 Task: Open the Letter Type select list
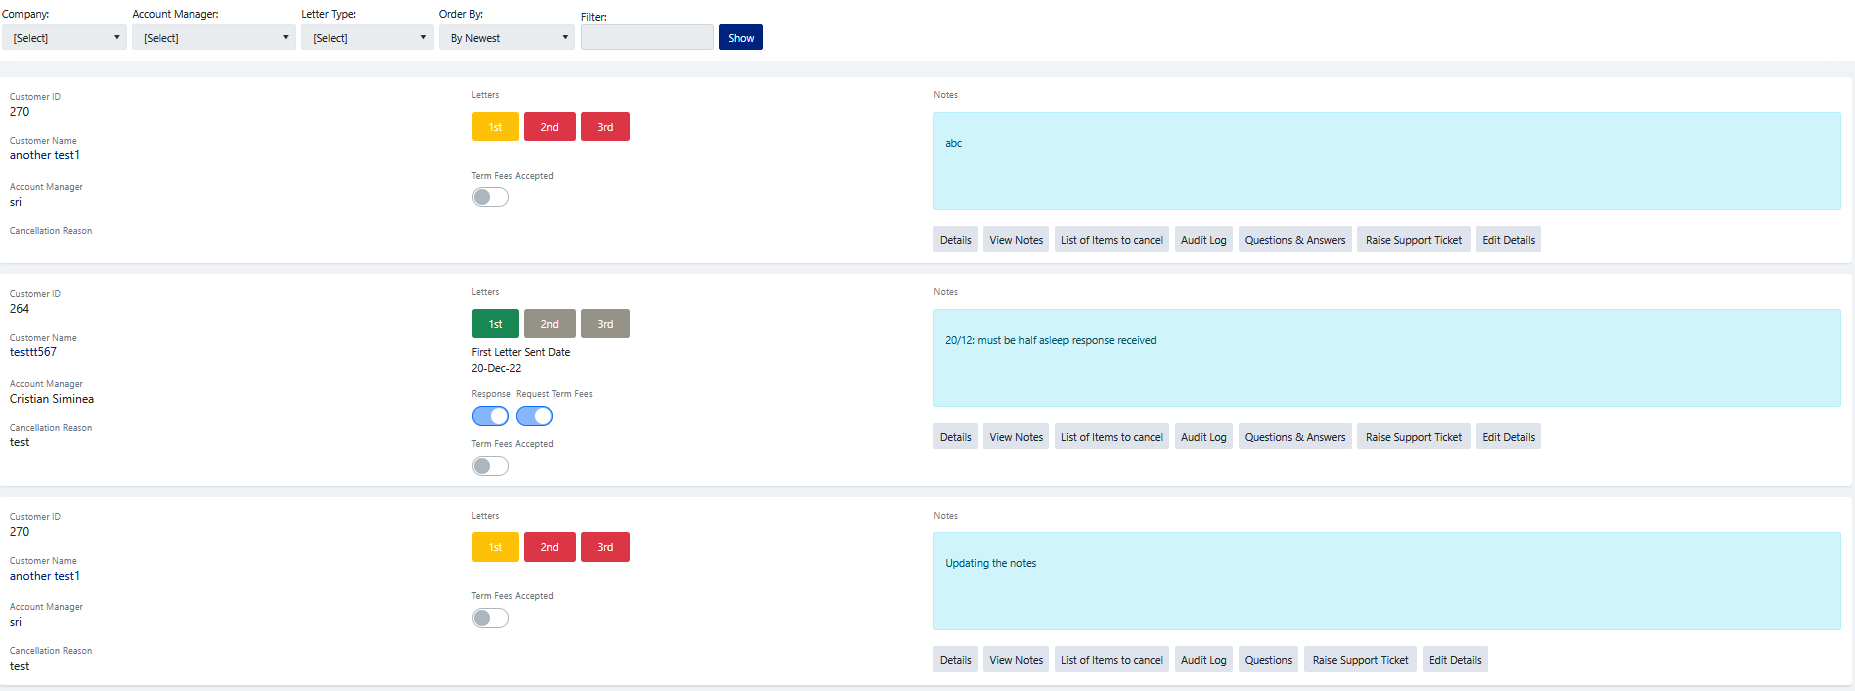[368, 38]
